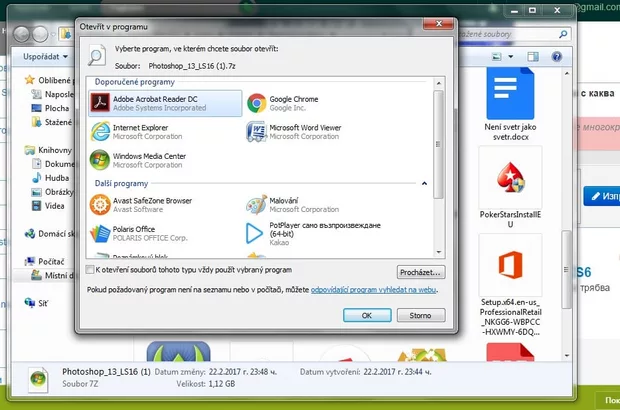Open Dokumenty library in sidebar
Image resolution: width=620 pixels, height=410 pixels.
click(53, 164)
